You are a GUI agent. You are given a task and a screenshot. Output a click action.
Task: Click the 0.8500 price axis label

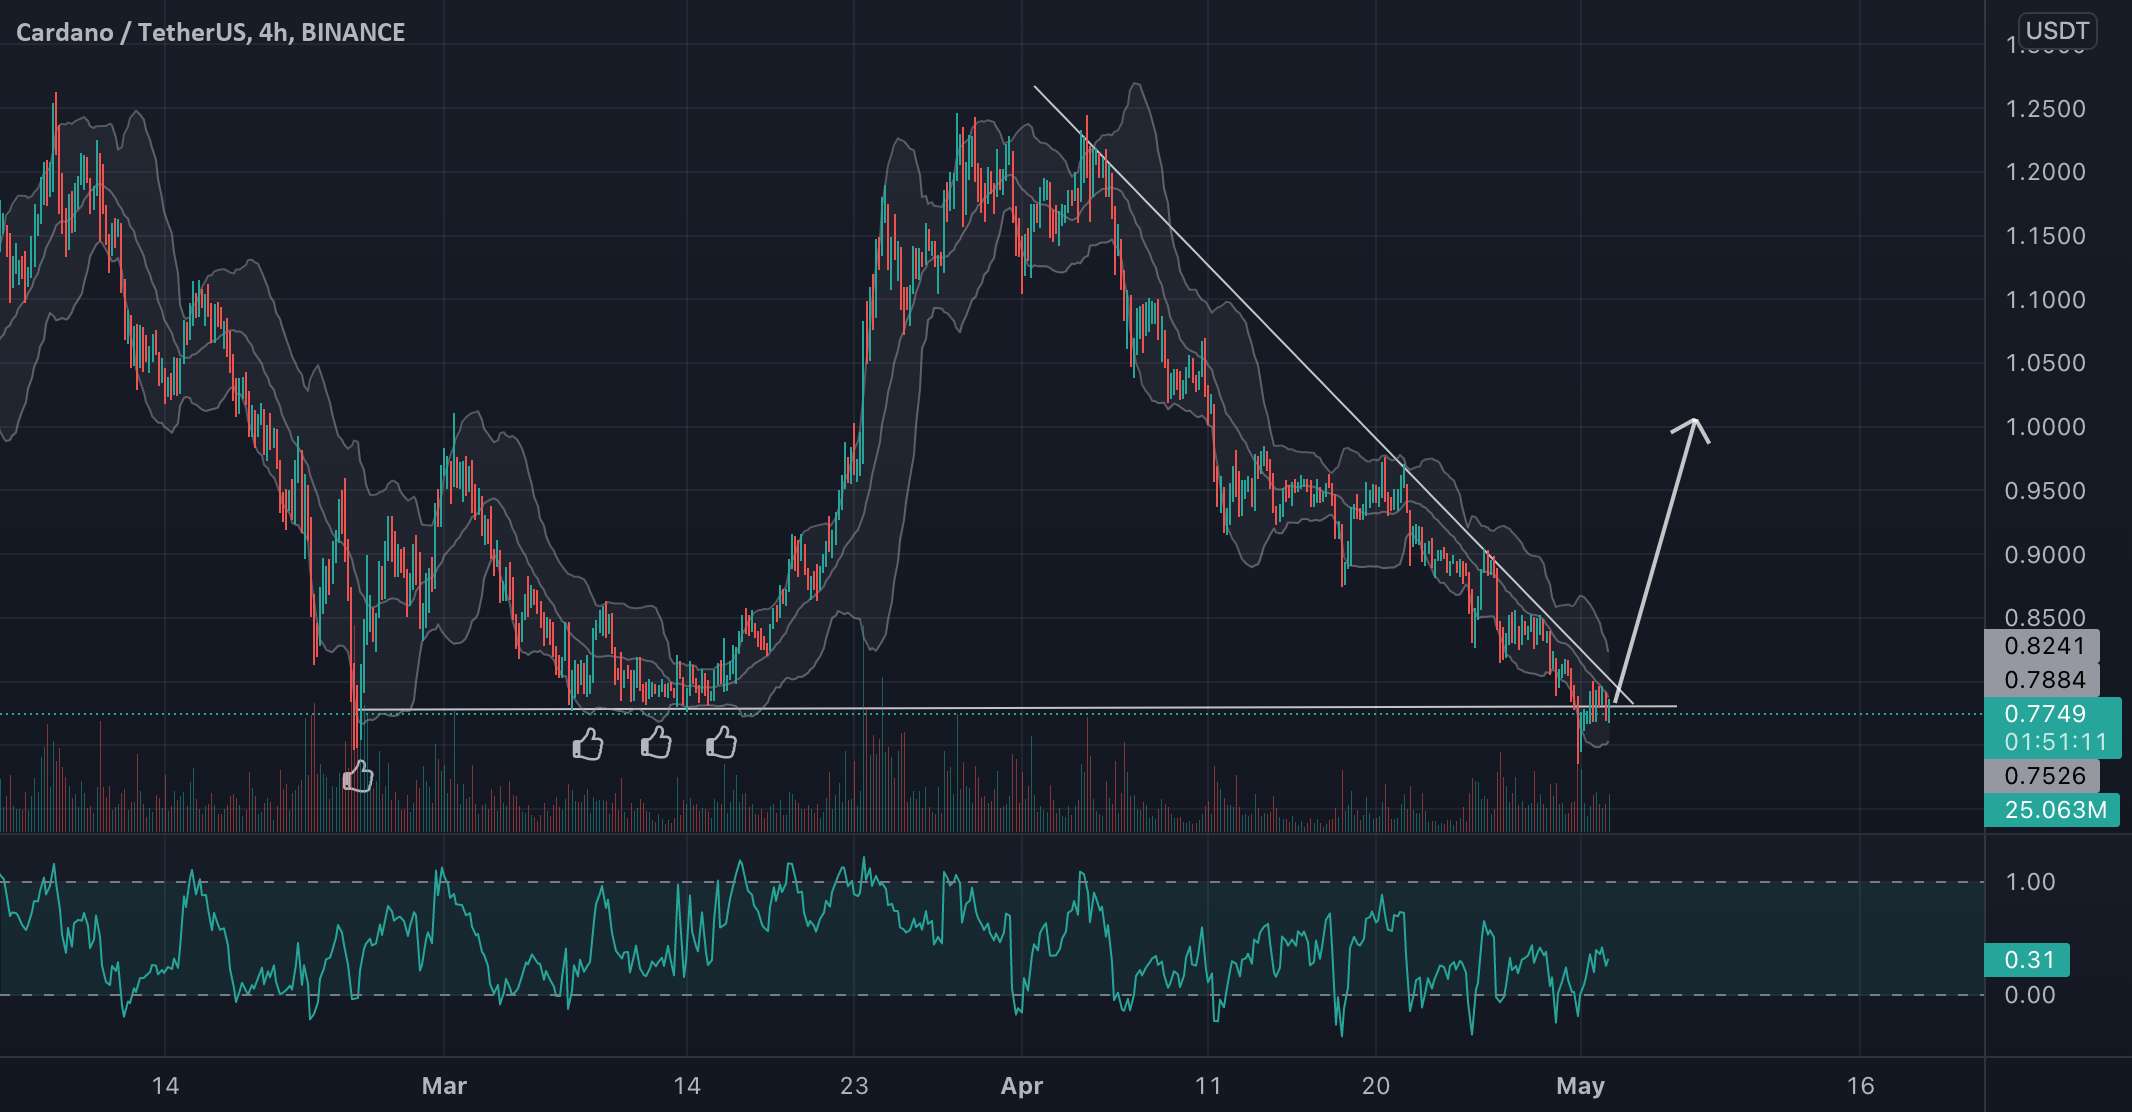2046,618
